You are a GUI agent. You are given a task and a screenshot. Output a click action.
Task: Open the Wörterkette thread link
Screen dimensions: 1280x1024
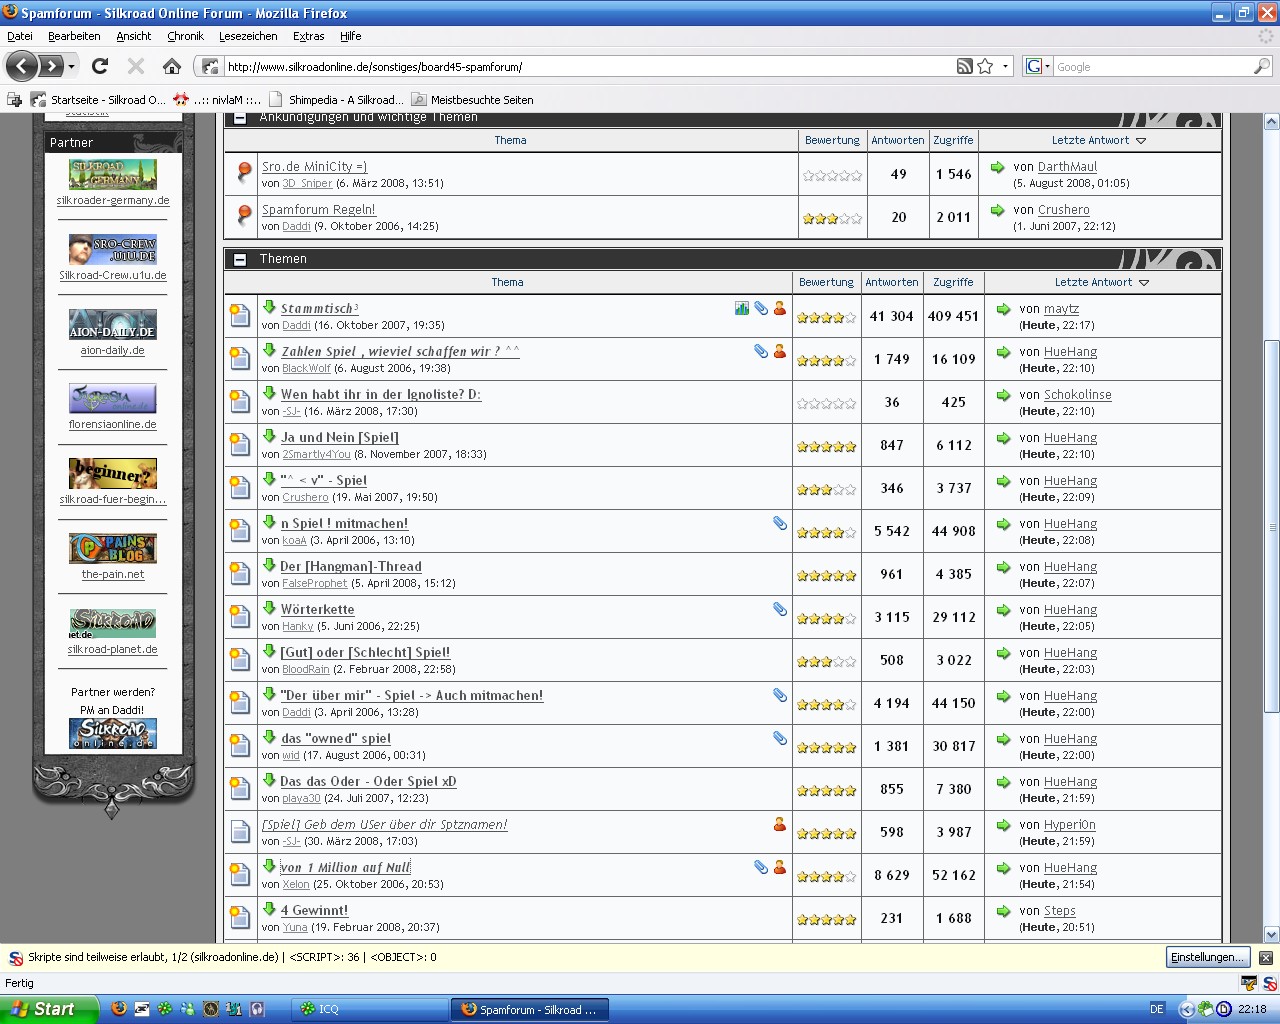pyautogui.click(x=317, y=609)
